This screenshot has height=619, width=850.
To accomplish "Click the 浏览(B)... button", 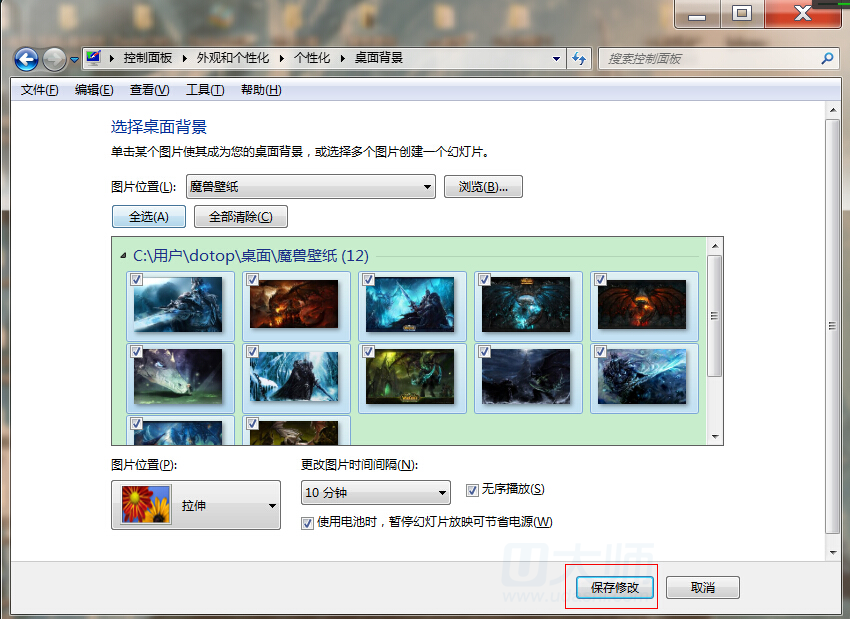I will (x=483, y=187).
